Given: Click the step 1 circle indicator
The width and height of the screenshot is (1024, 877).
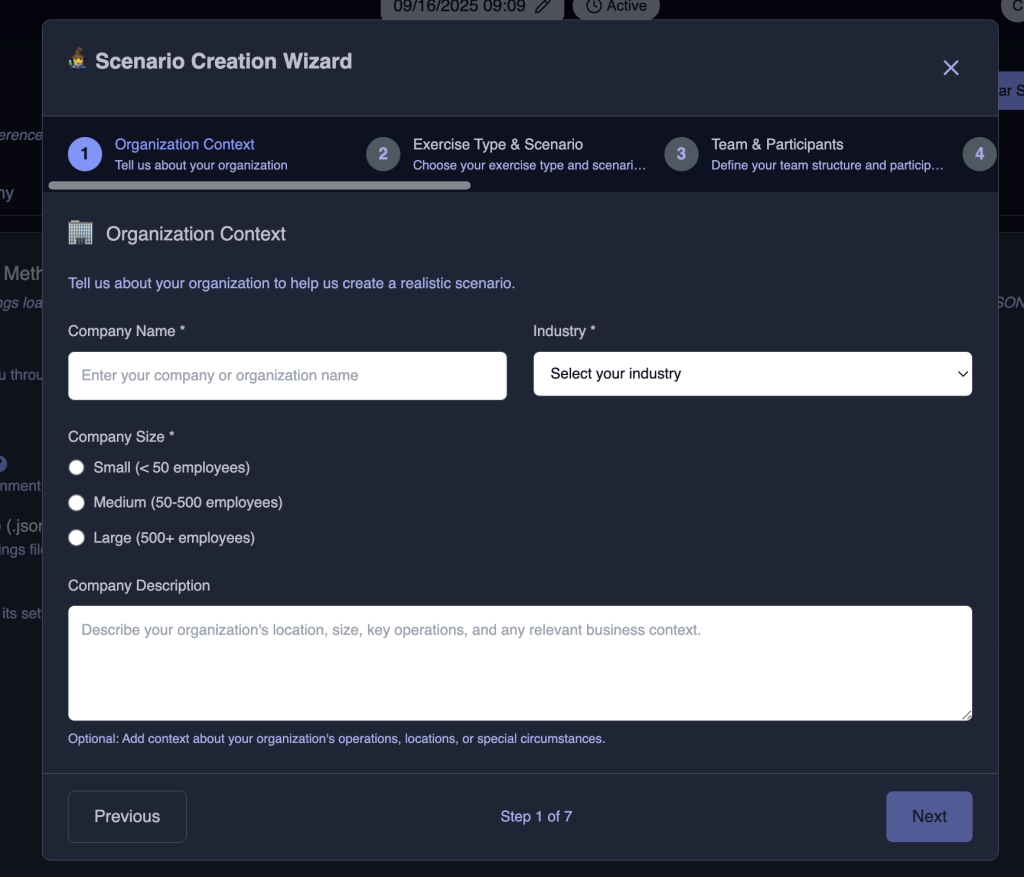Looking at the screenshot, I should (85, 154).
